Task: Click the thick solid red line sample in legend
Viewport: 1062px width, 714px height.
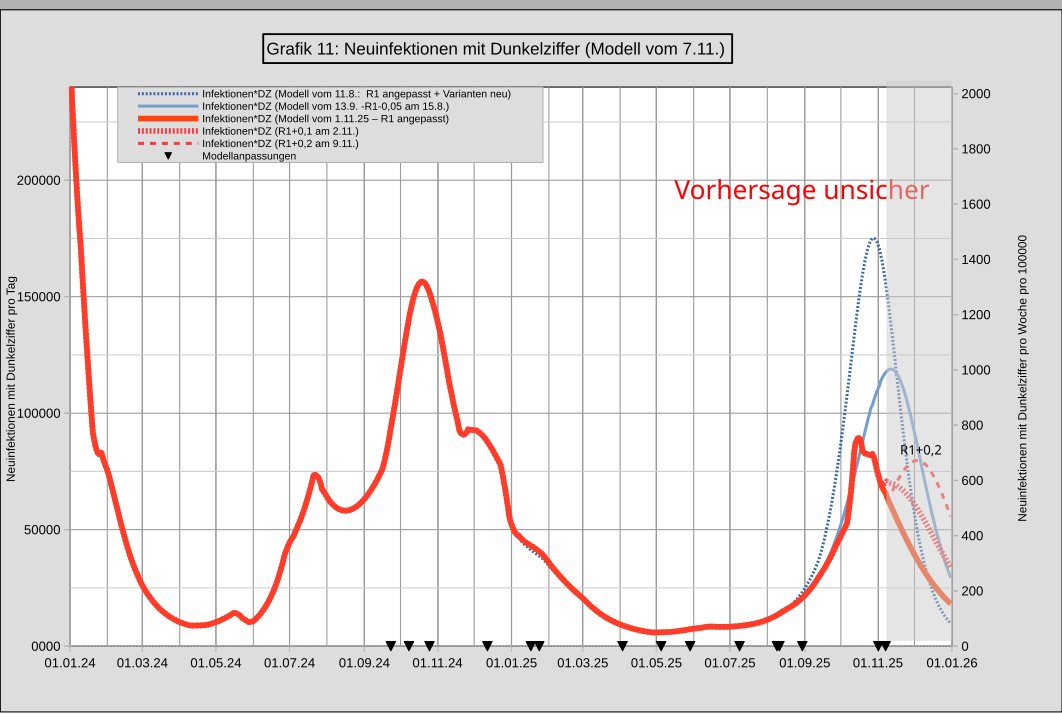Action: click(168, 119)
